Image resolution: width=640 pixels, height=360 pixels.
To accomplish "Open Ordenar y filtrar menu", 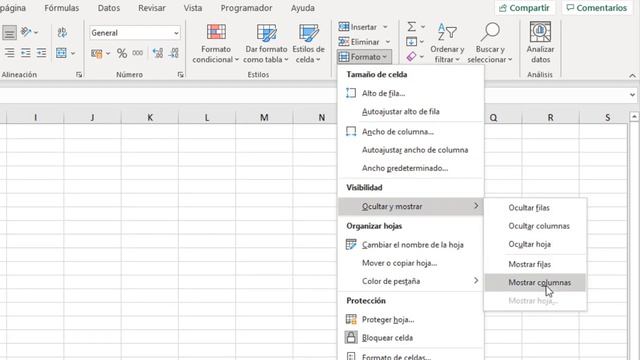I will [447, 43].
